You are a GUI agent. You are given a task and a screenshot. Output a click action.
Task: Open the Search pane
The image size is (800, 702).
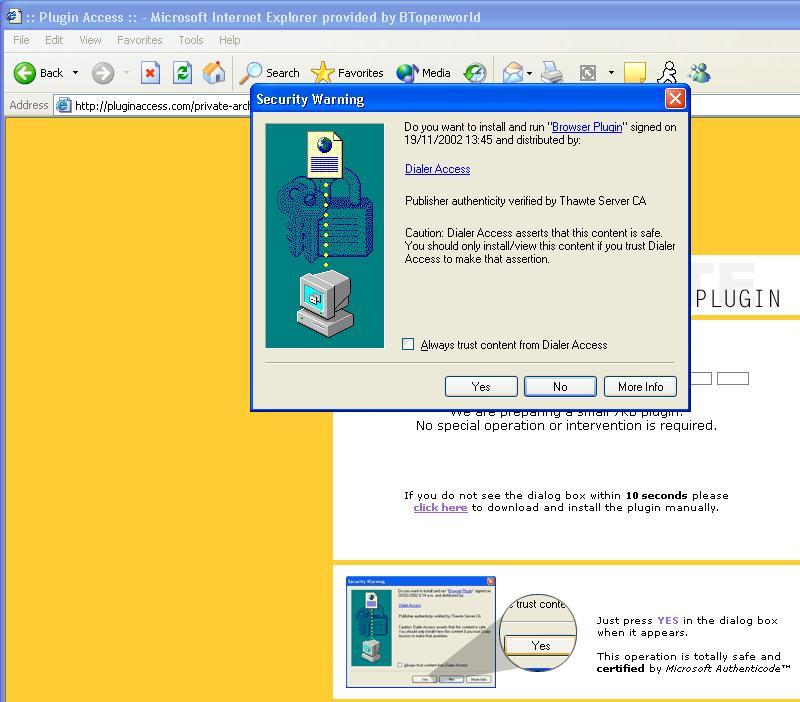[270, 73]
